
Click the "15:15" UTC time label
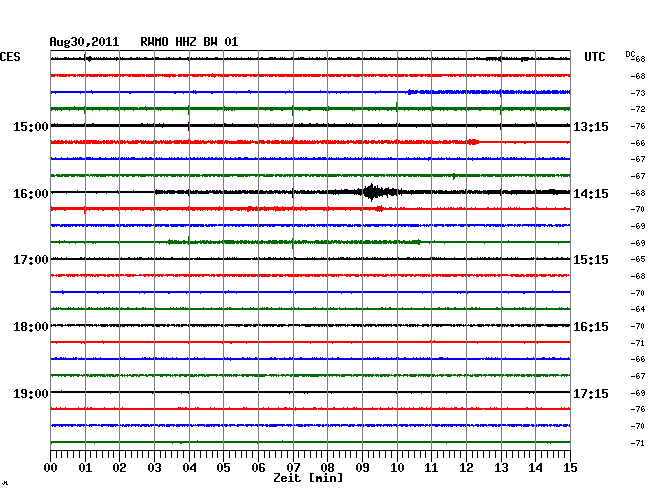591,260
